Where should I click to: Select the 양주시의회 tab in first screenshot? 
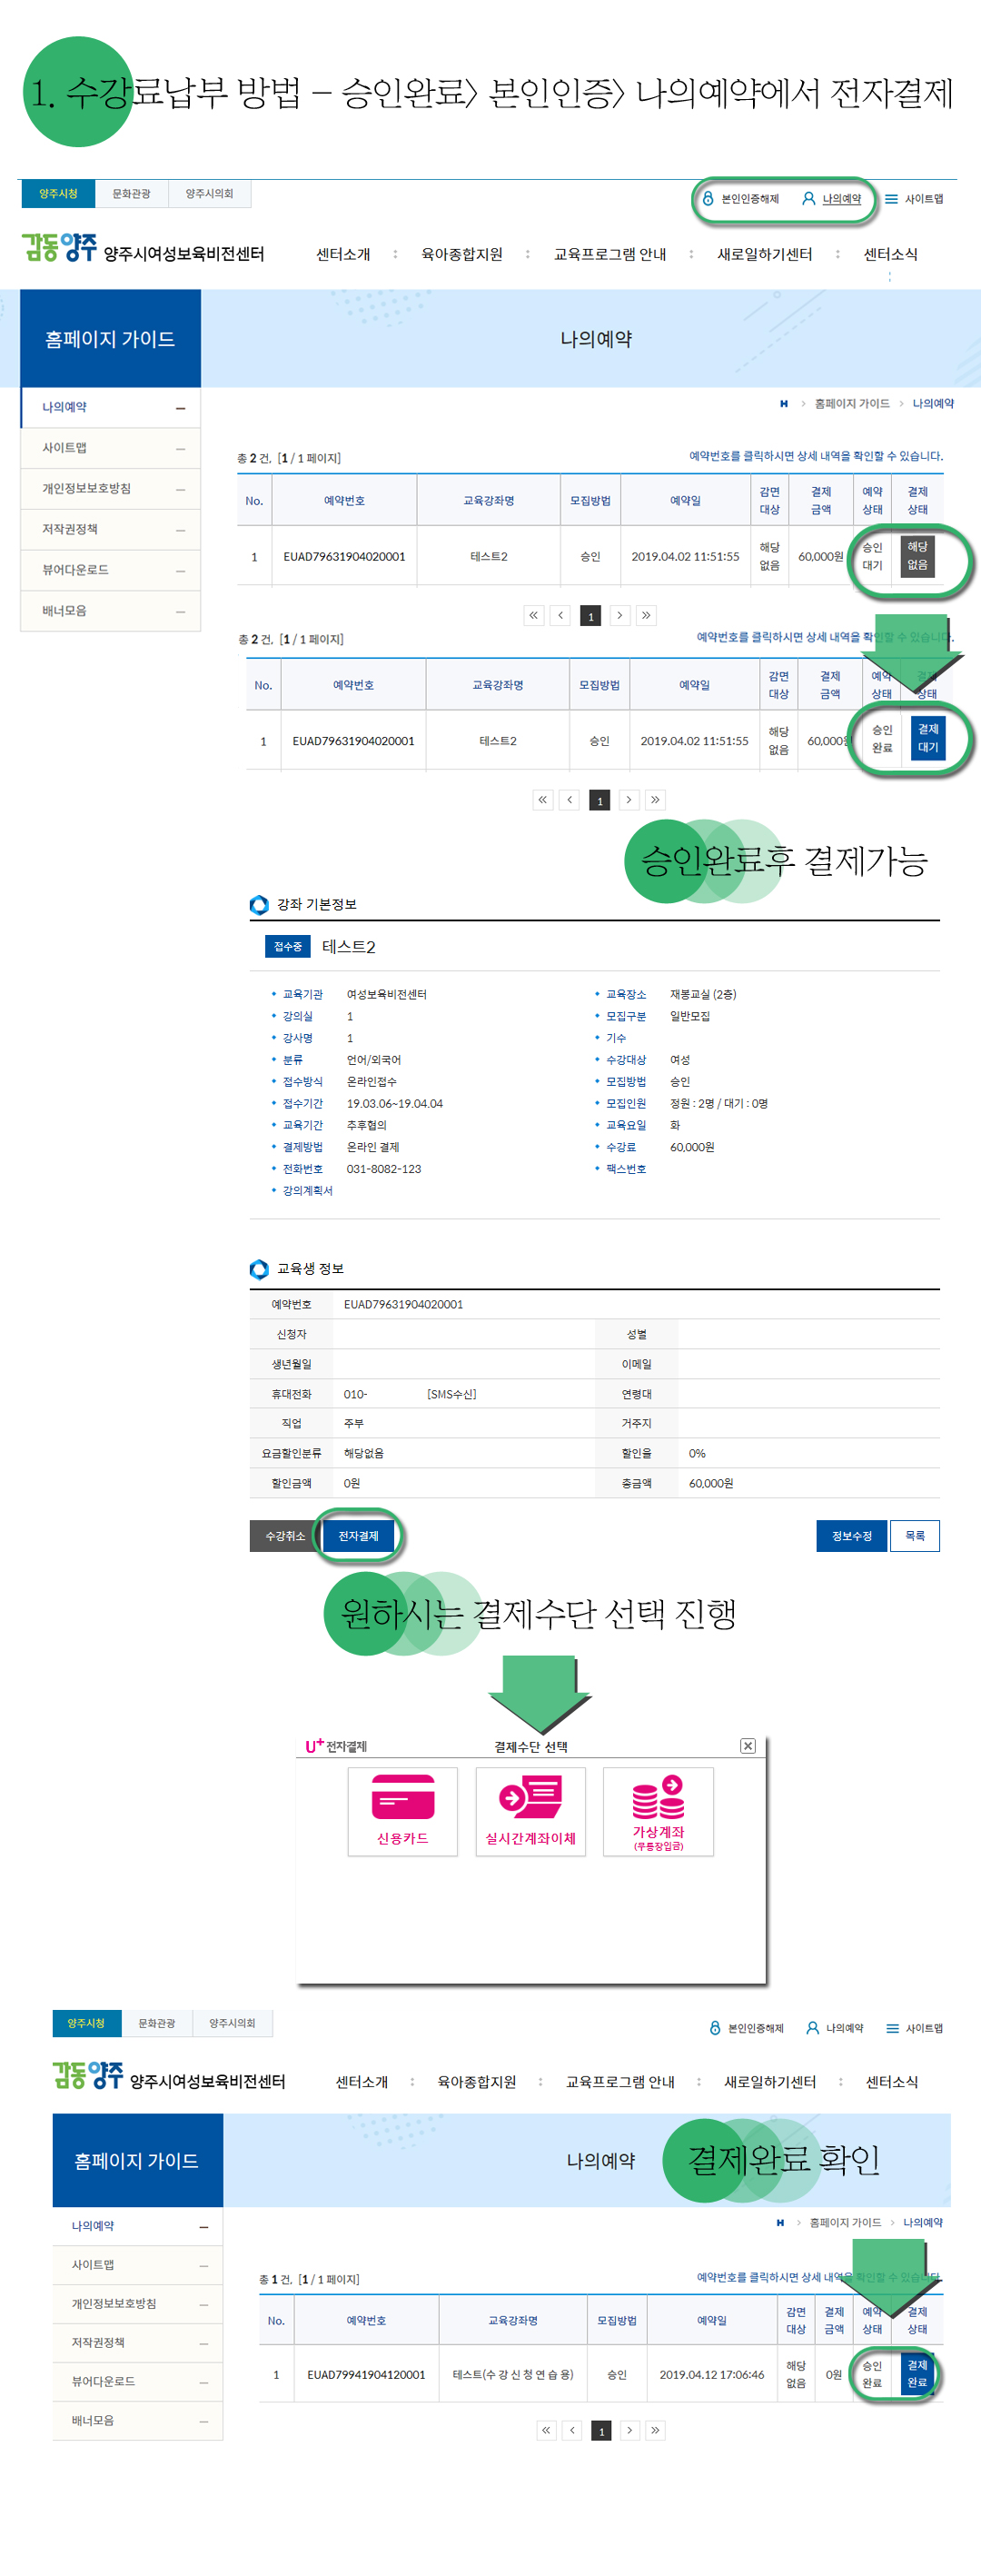point(209,194)
